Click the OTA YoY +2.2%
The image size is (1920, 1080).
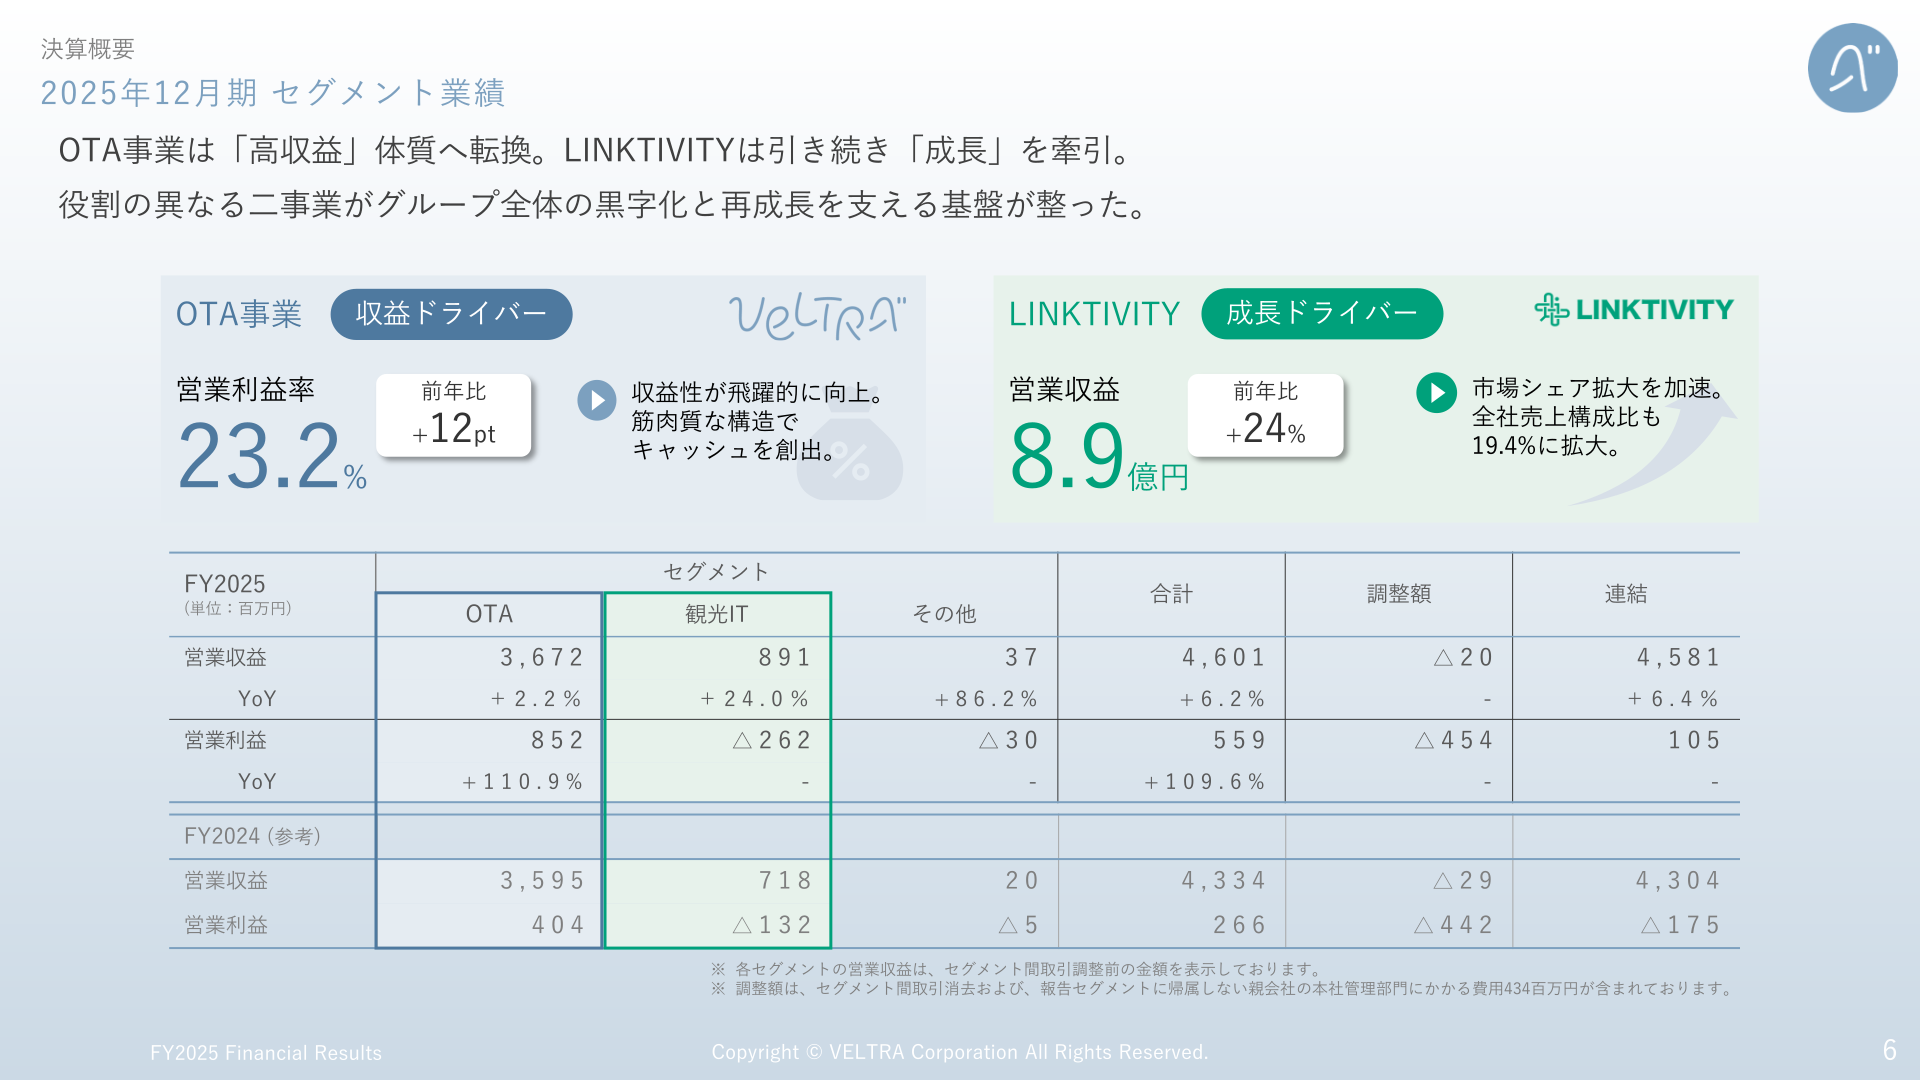click(536, 699)
